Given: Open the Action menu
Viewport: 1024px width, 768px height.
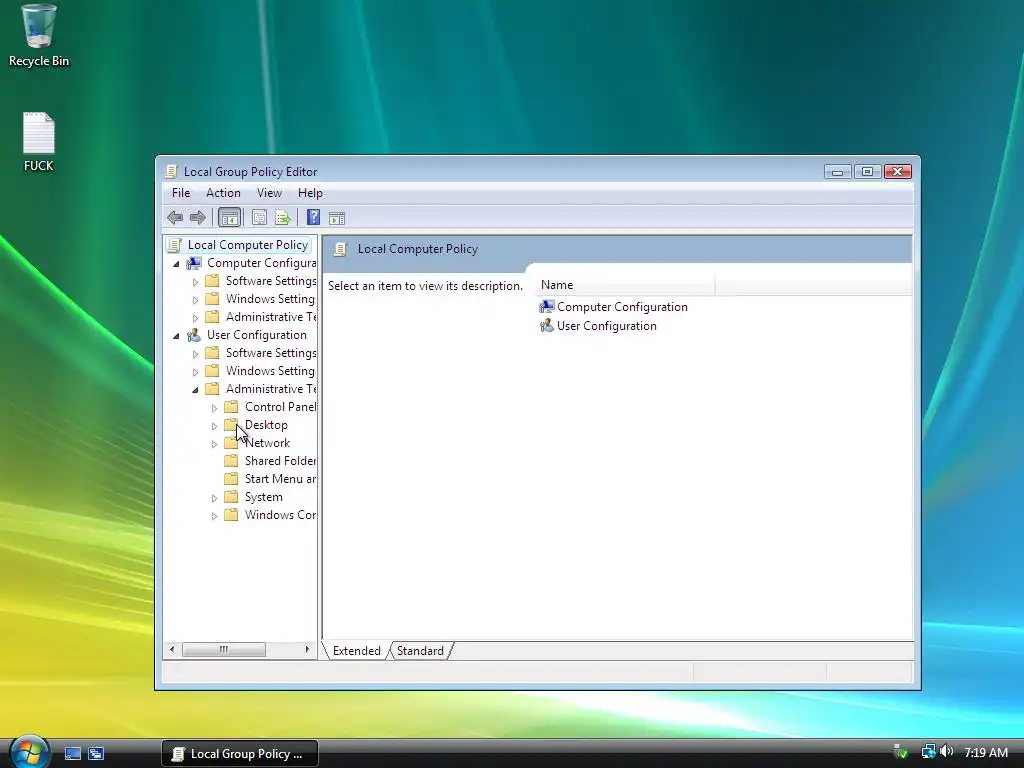Looking at the screenshot, I should 223,193.
